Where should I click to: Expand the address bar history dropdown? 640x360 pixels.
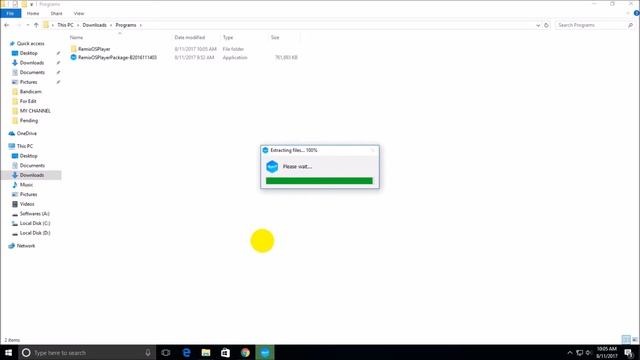(x=538, y=25)
